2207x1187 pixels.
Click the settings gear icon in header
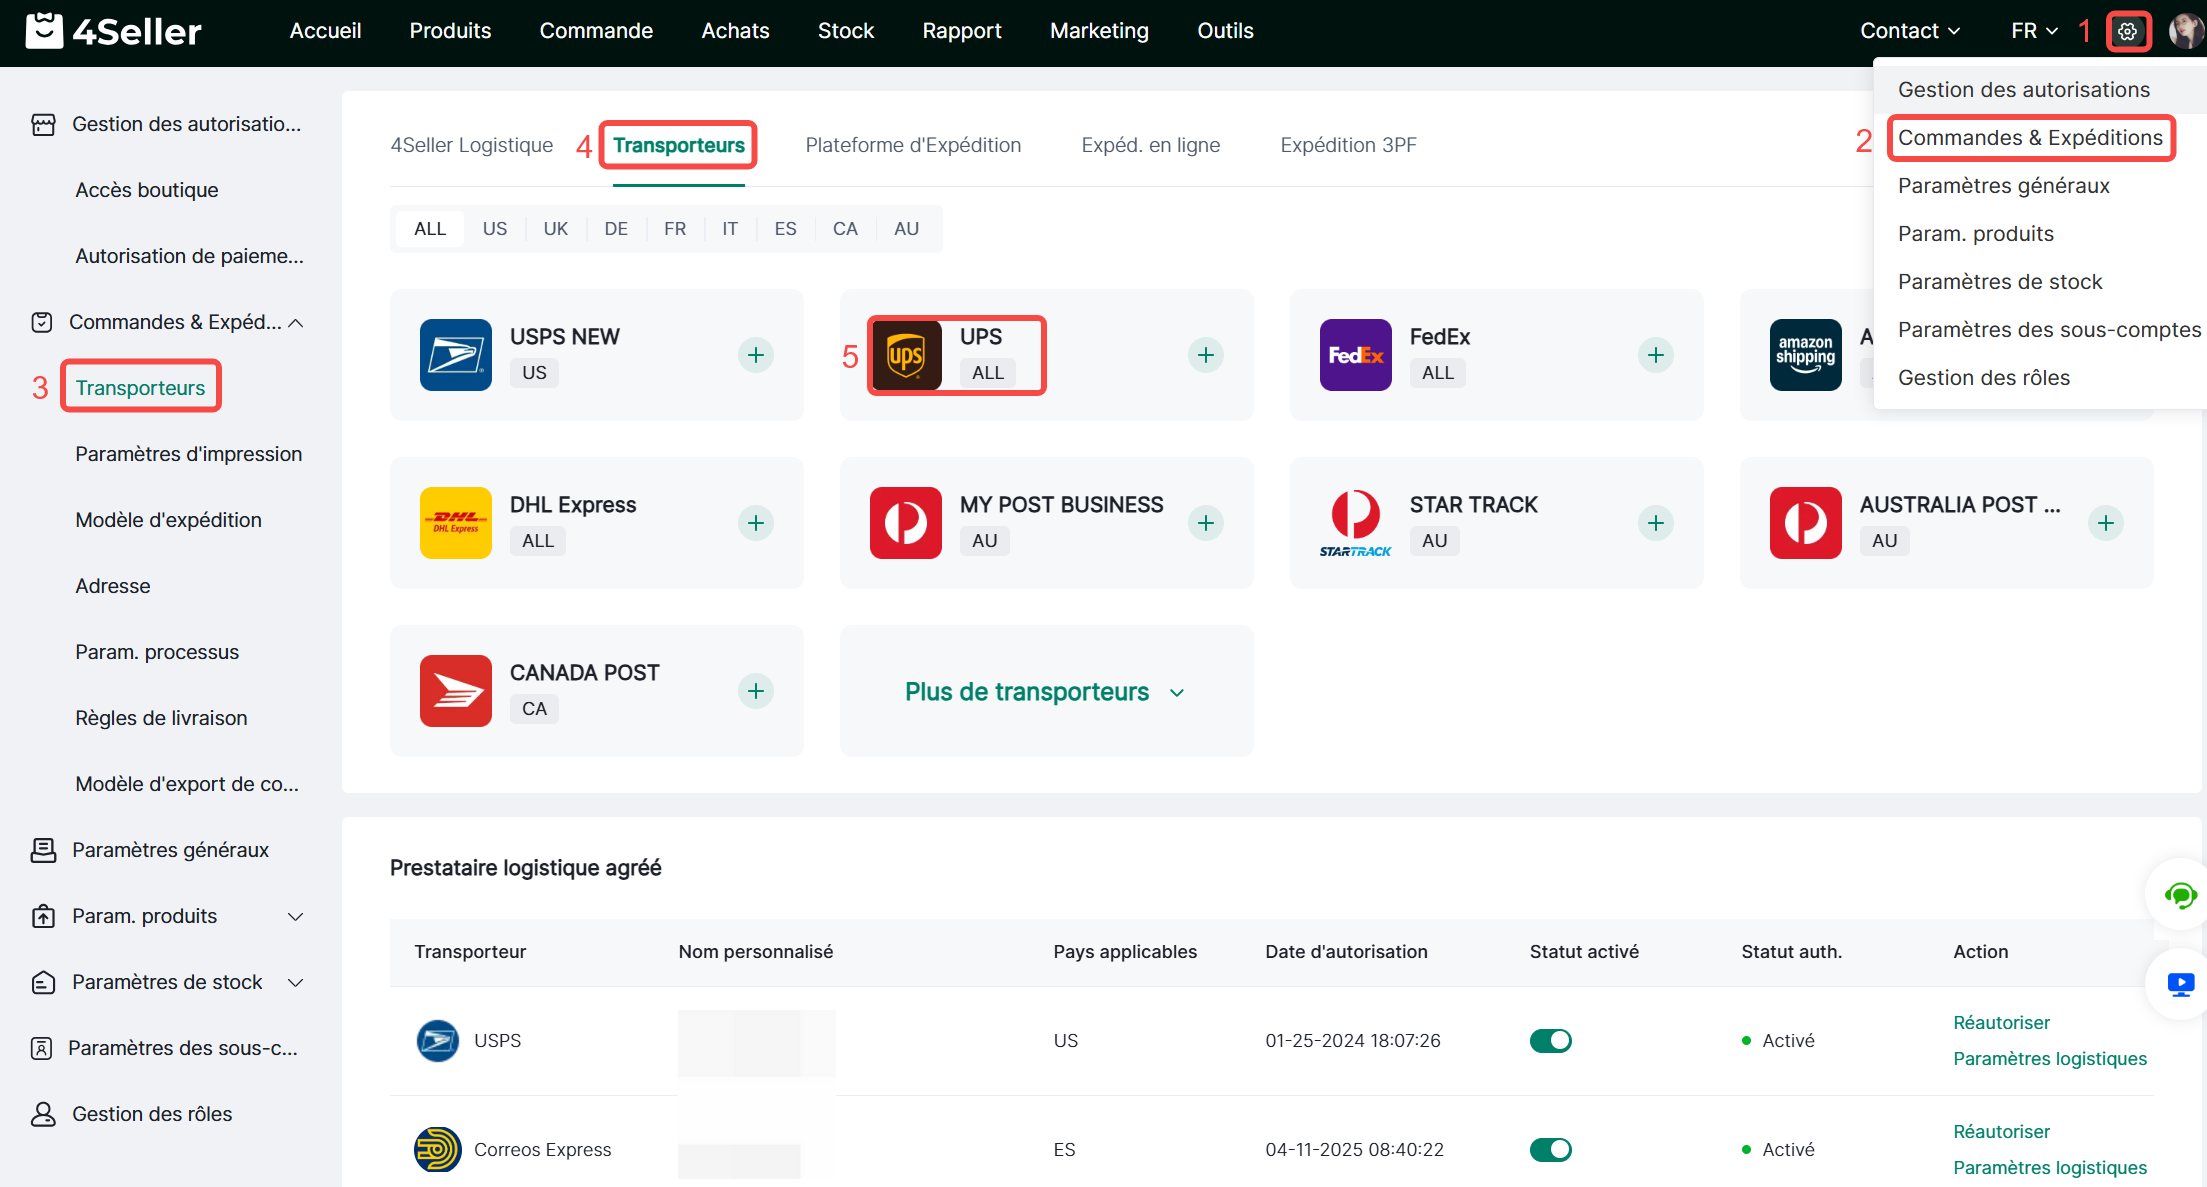pos(2127,31)
